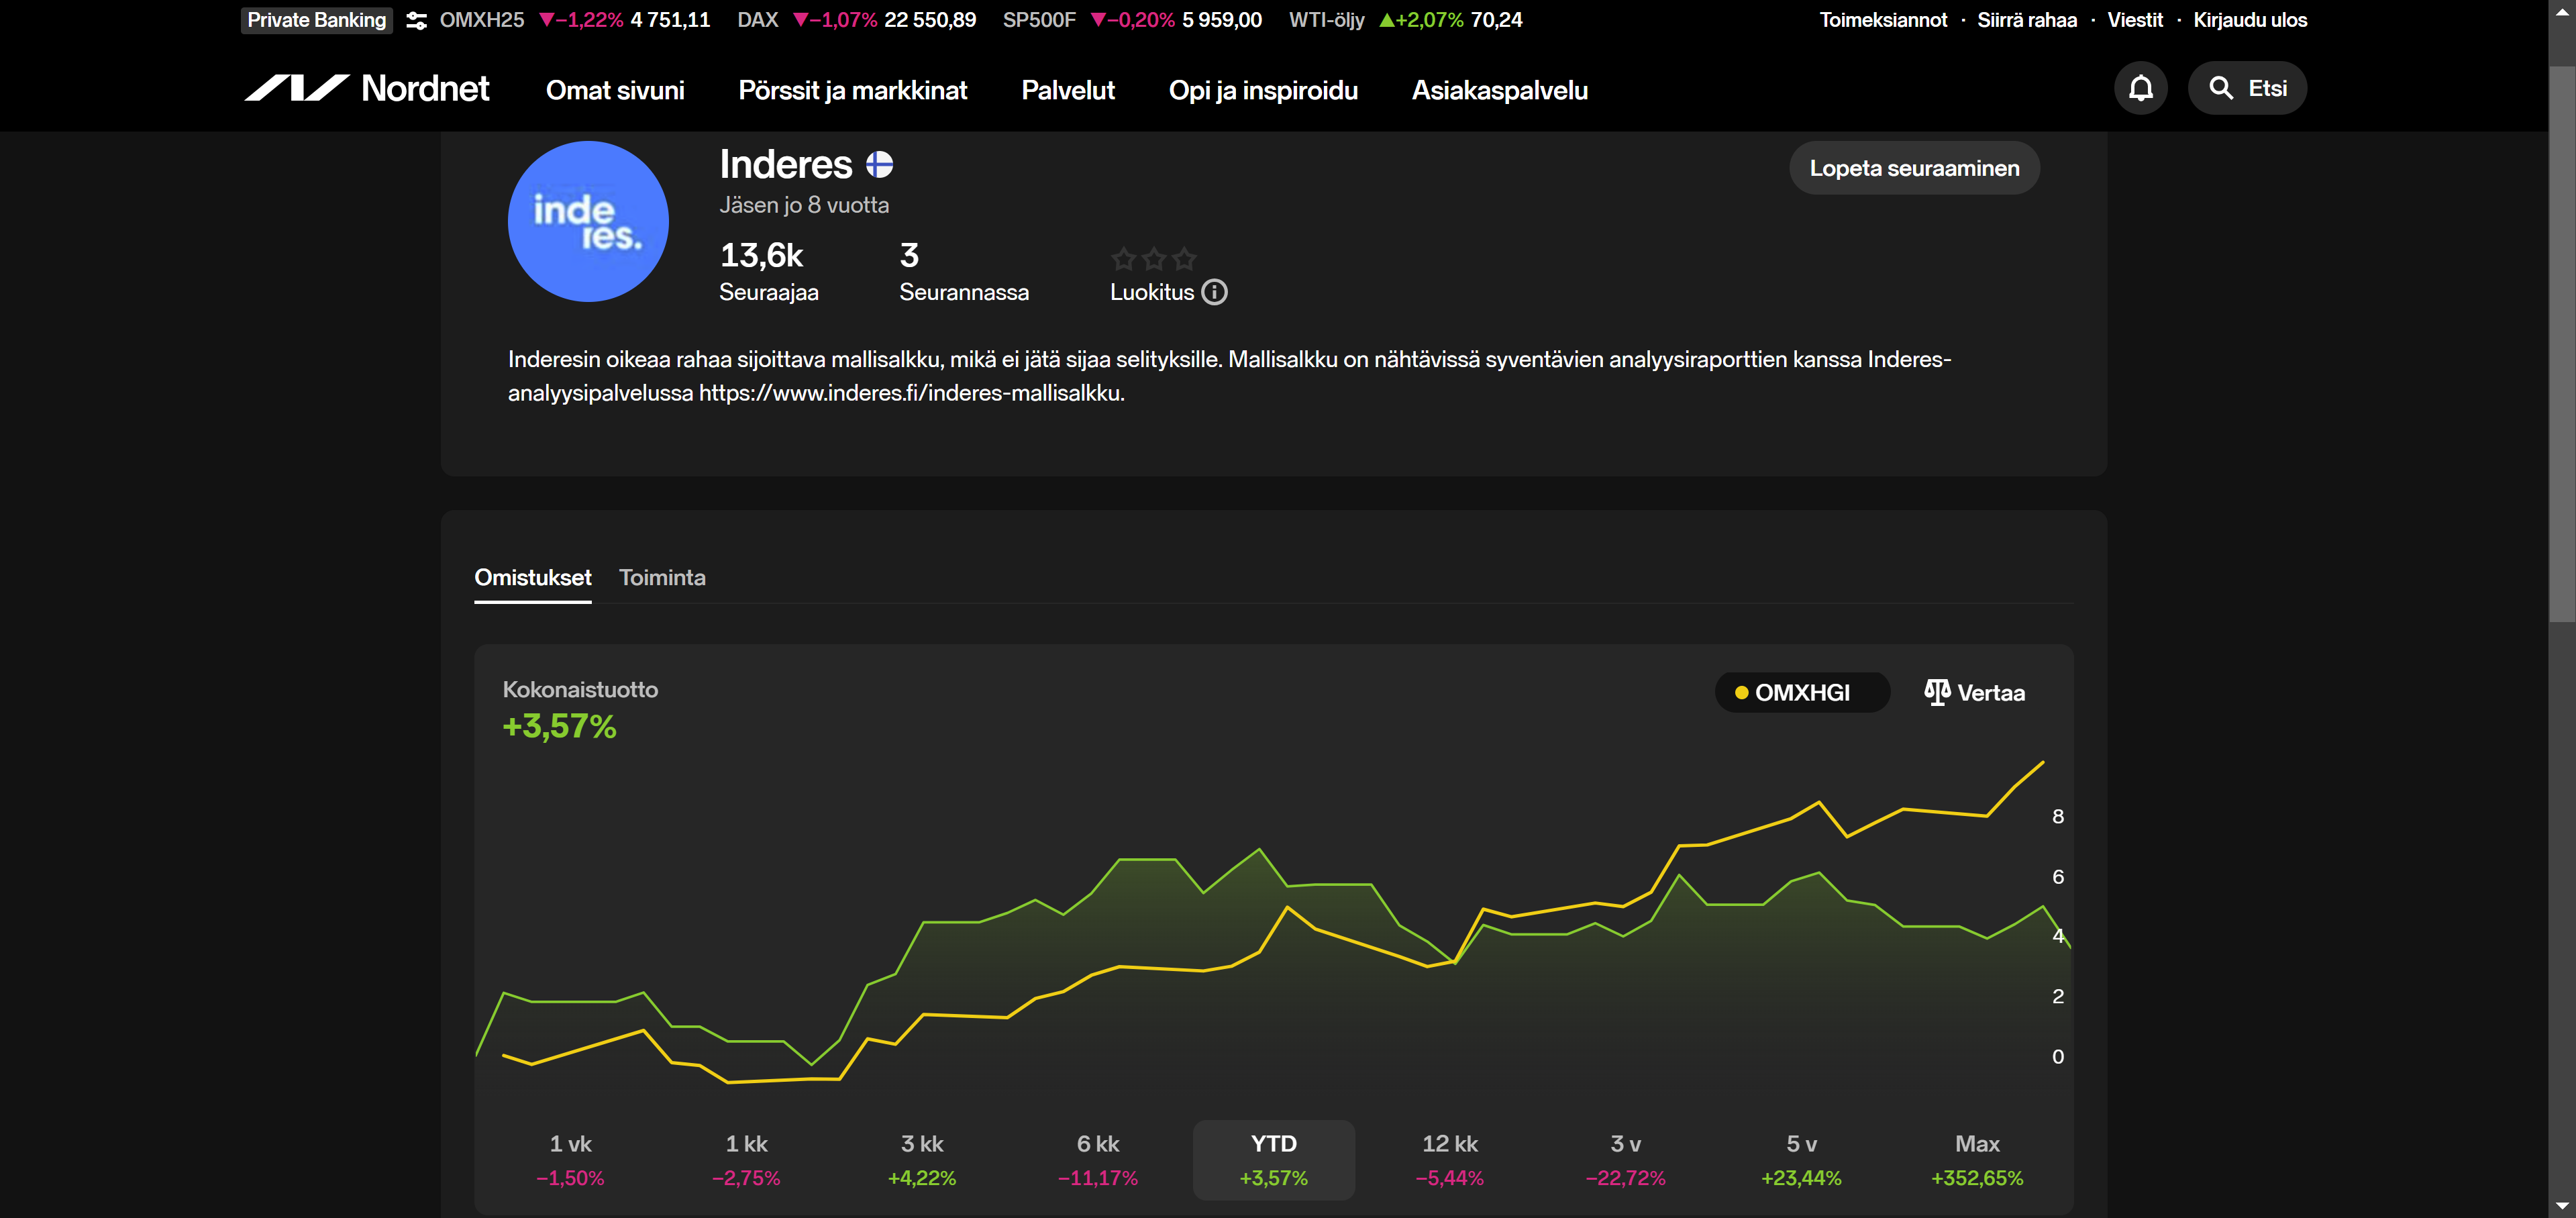Select the 1 vk time range
The width and height of the screenshot is (2576, 1218).
click(570, 1159)
